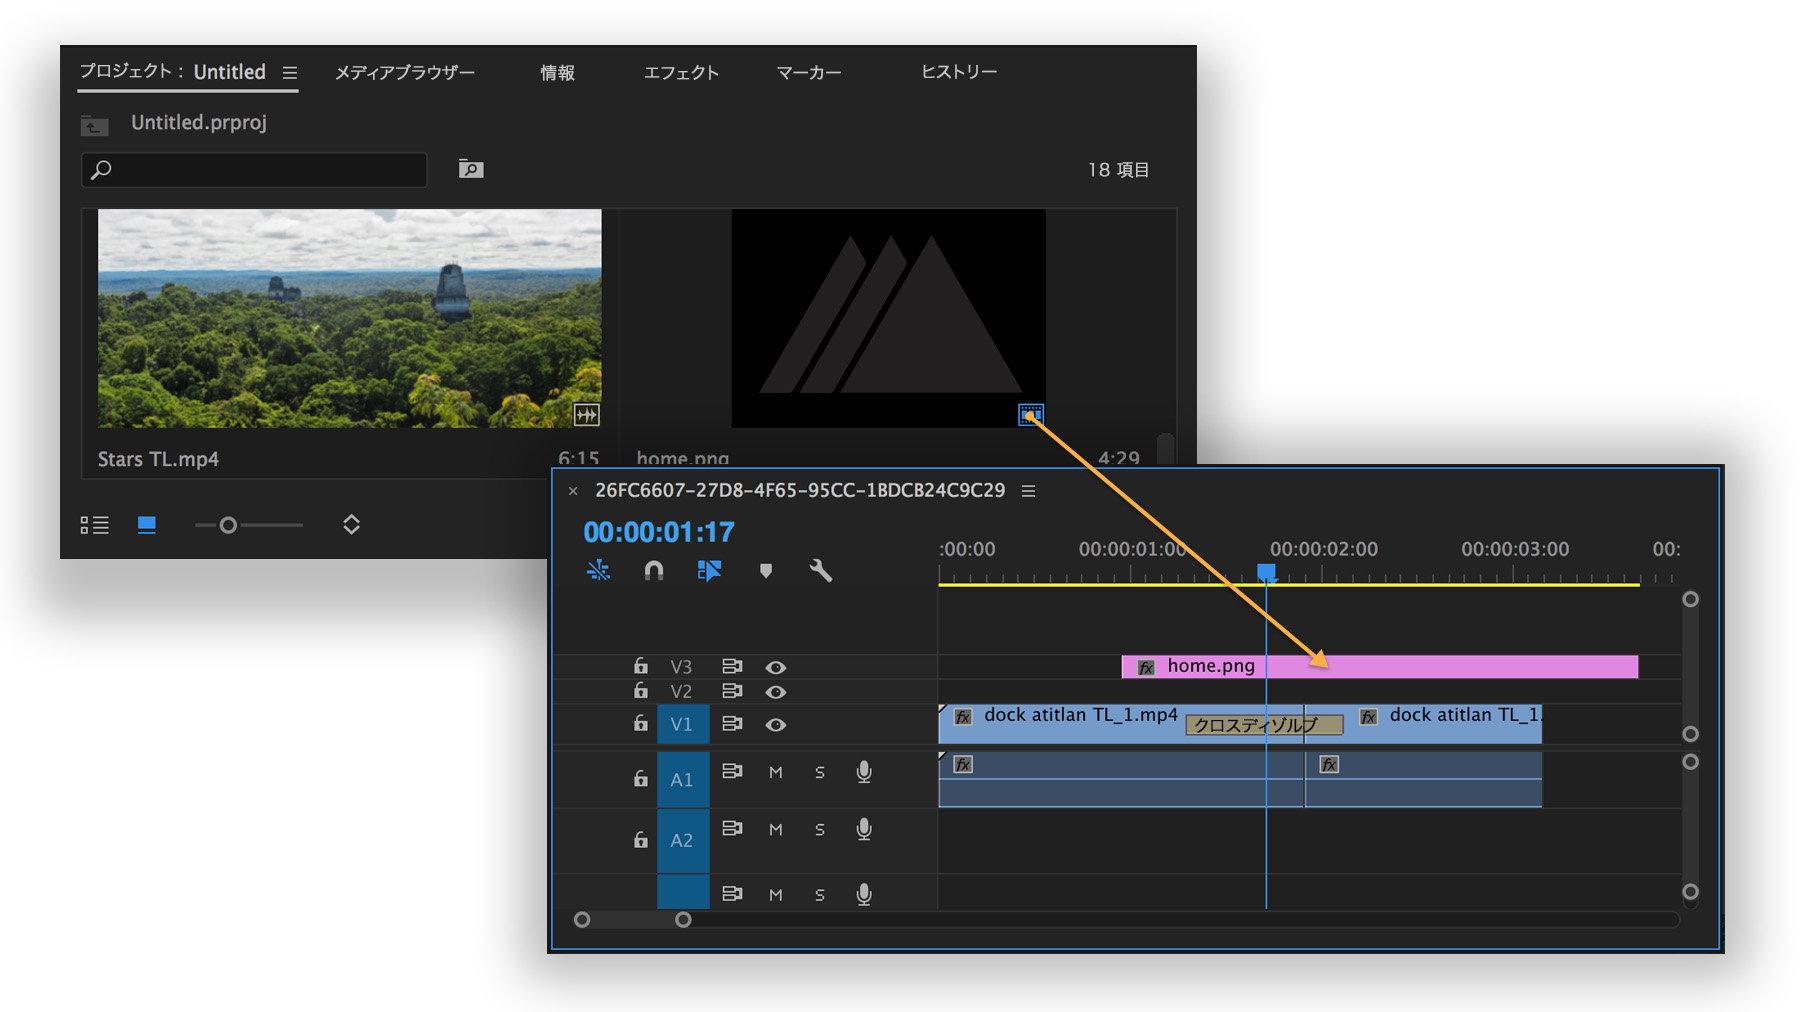The height and width of the screenshot is (1012, 1800).
Task: Enable voice-over record on A2
Action: click(x=864, y=829)
